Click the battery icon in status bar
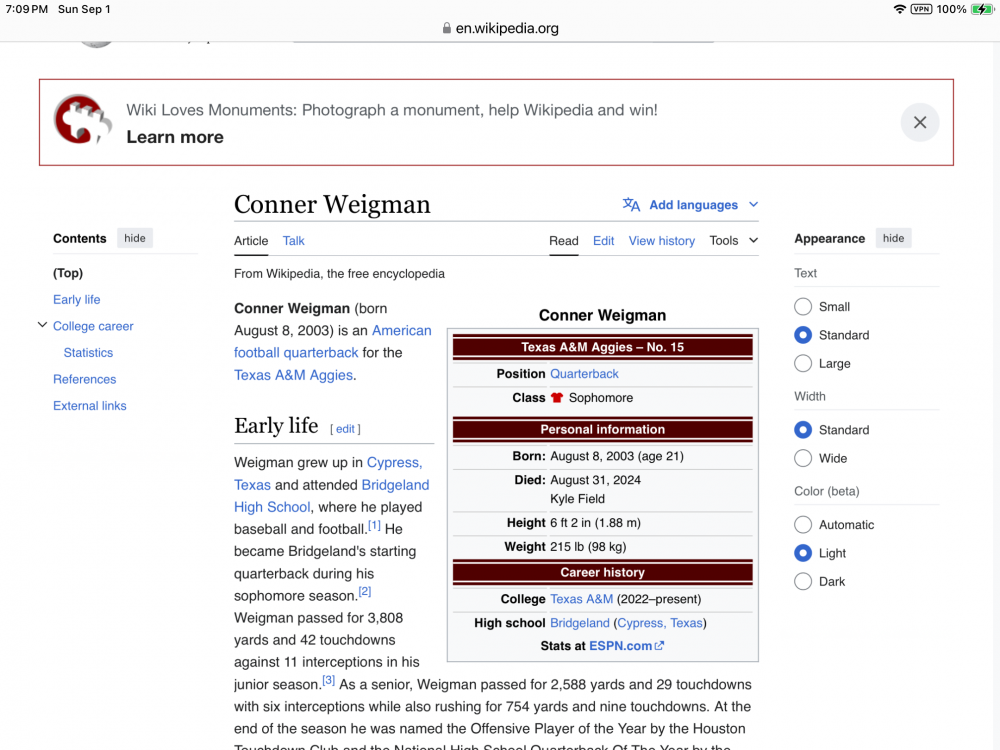This screenshot has height=750, width=1000. point(981,9)
